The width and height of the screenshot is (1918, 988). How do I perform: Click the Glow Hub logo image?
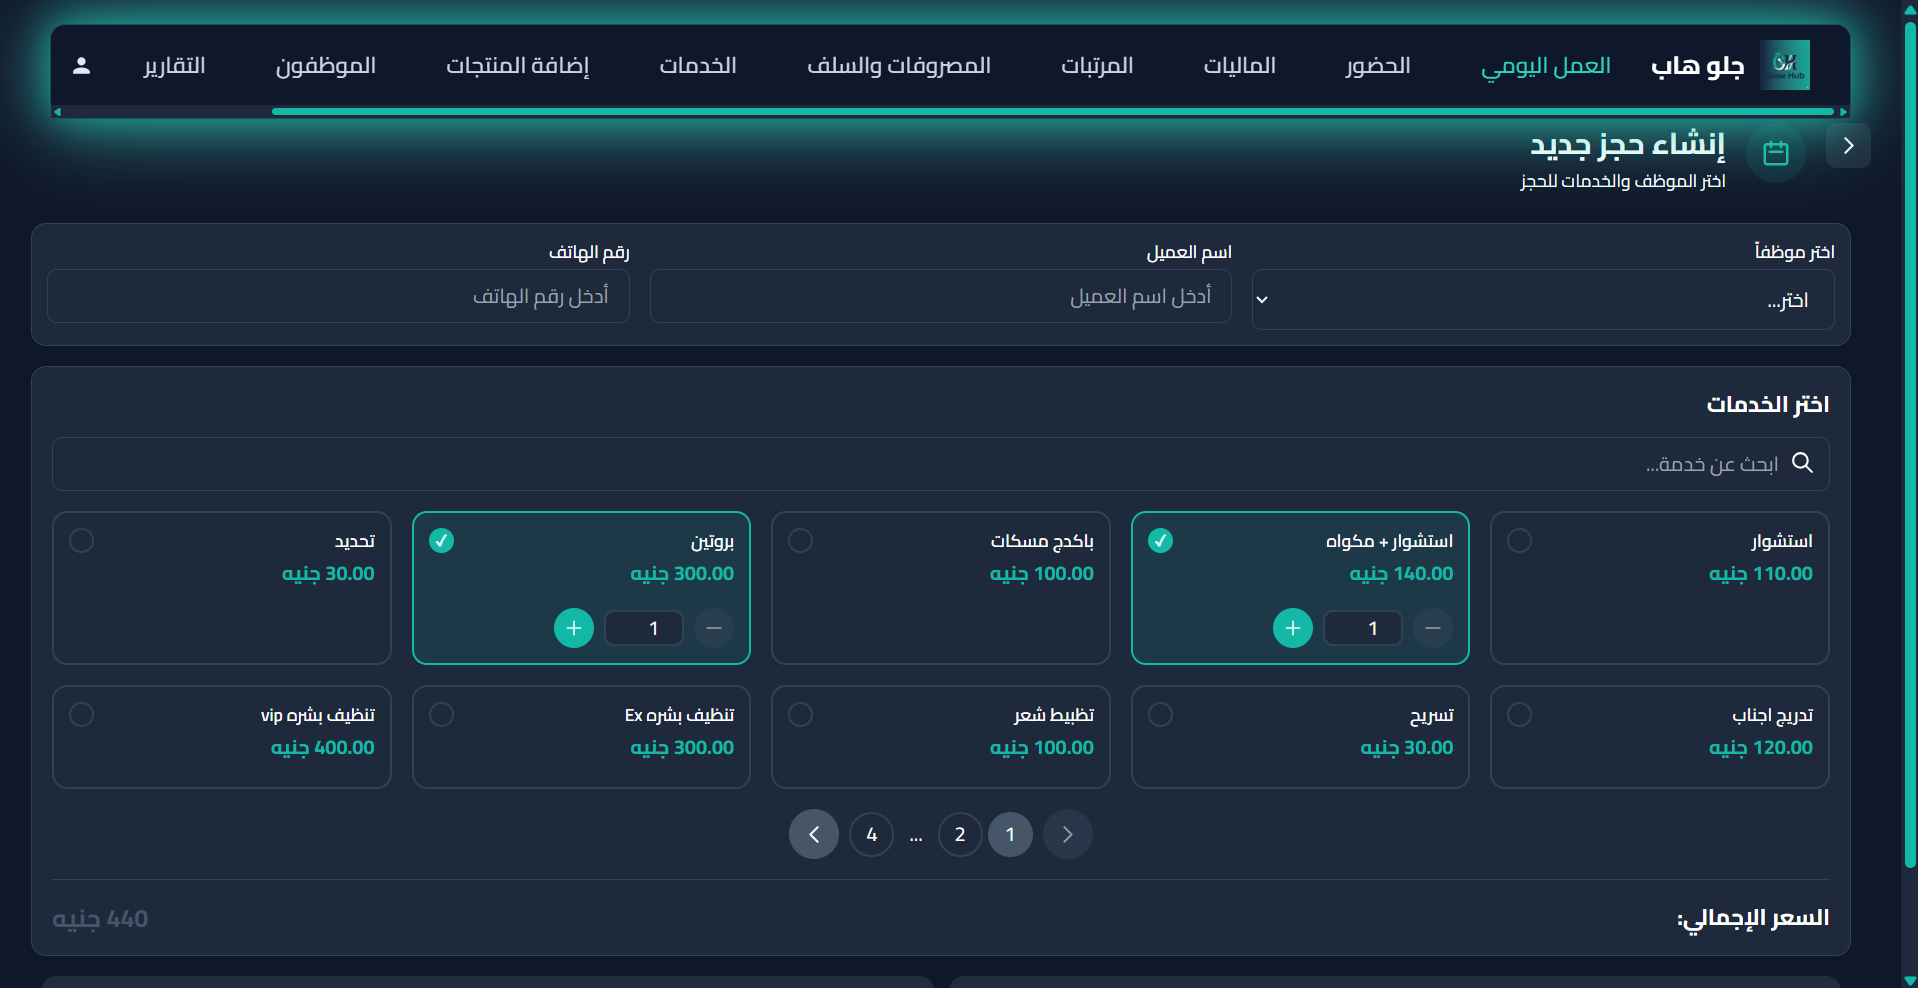[x=1784, y=65]
